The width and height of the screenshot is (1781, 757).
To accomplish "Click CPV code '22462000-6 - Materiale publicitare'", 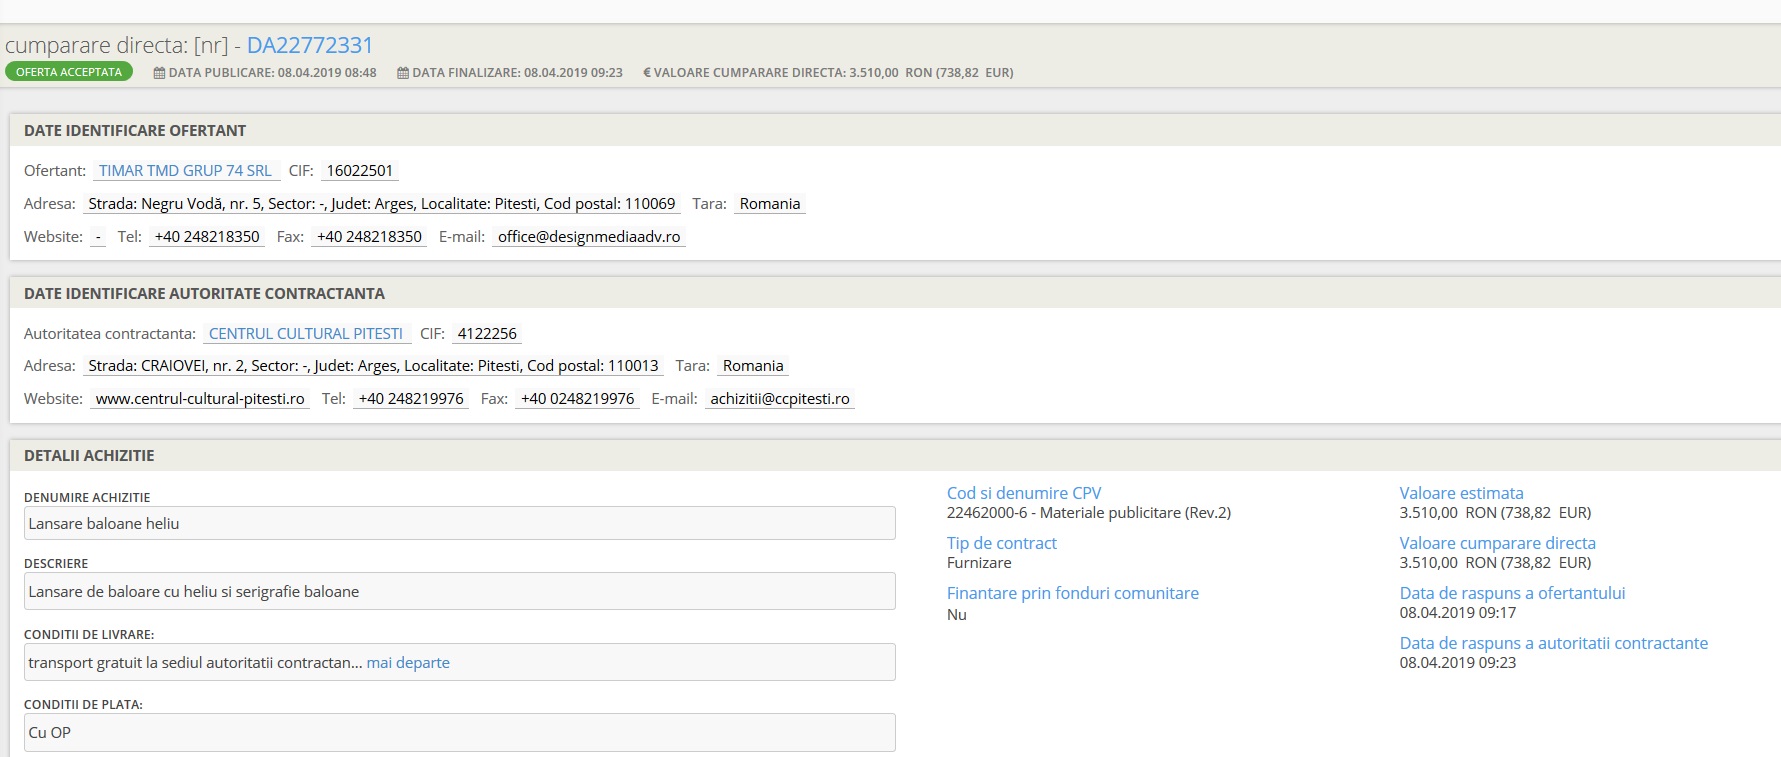I will 1089,513.
